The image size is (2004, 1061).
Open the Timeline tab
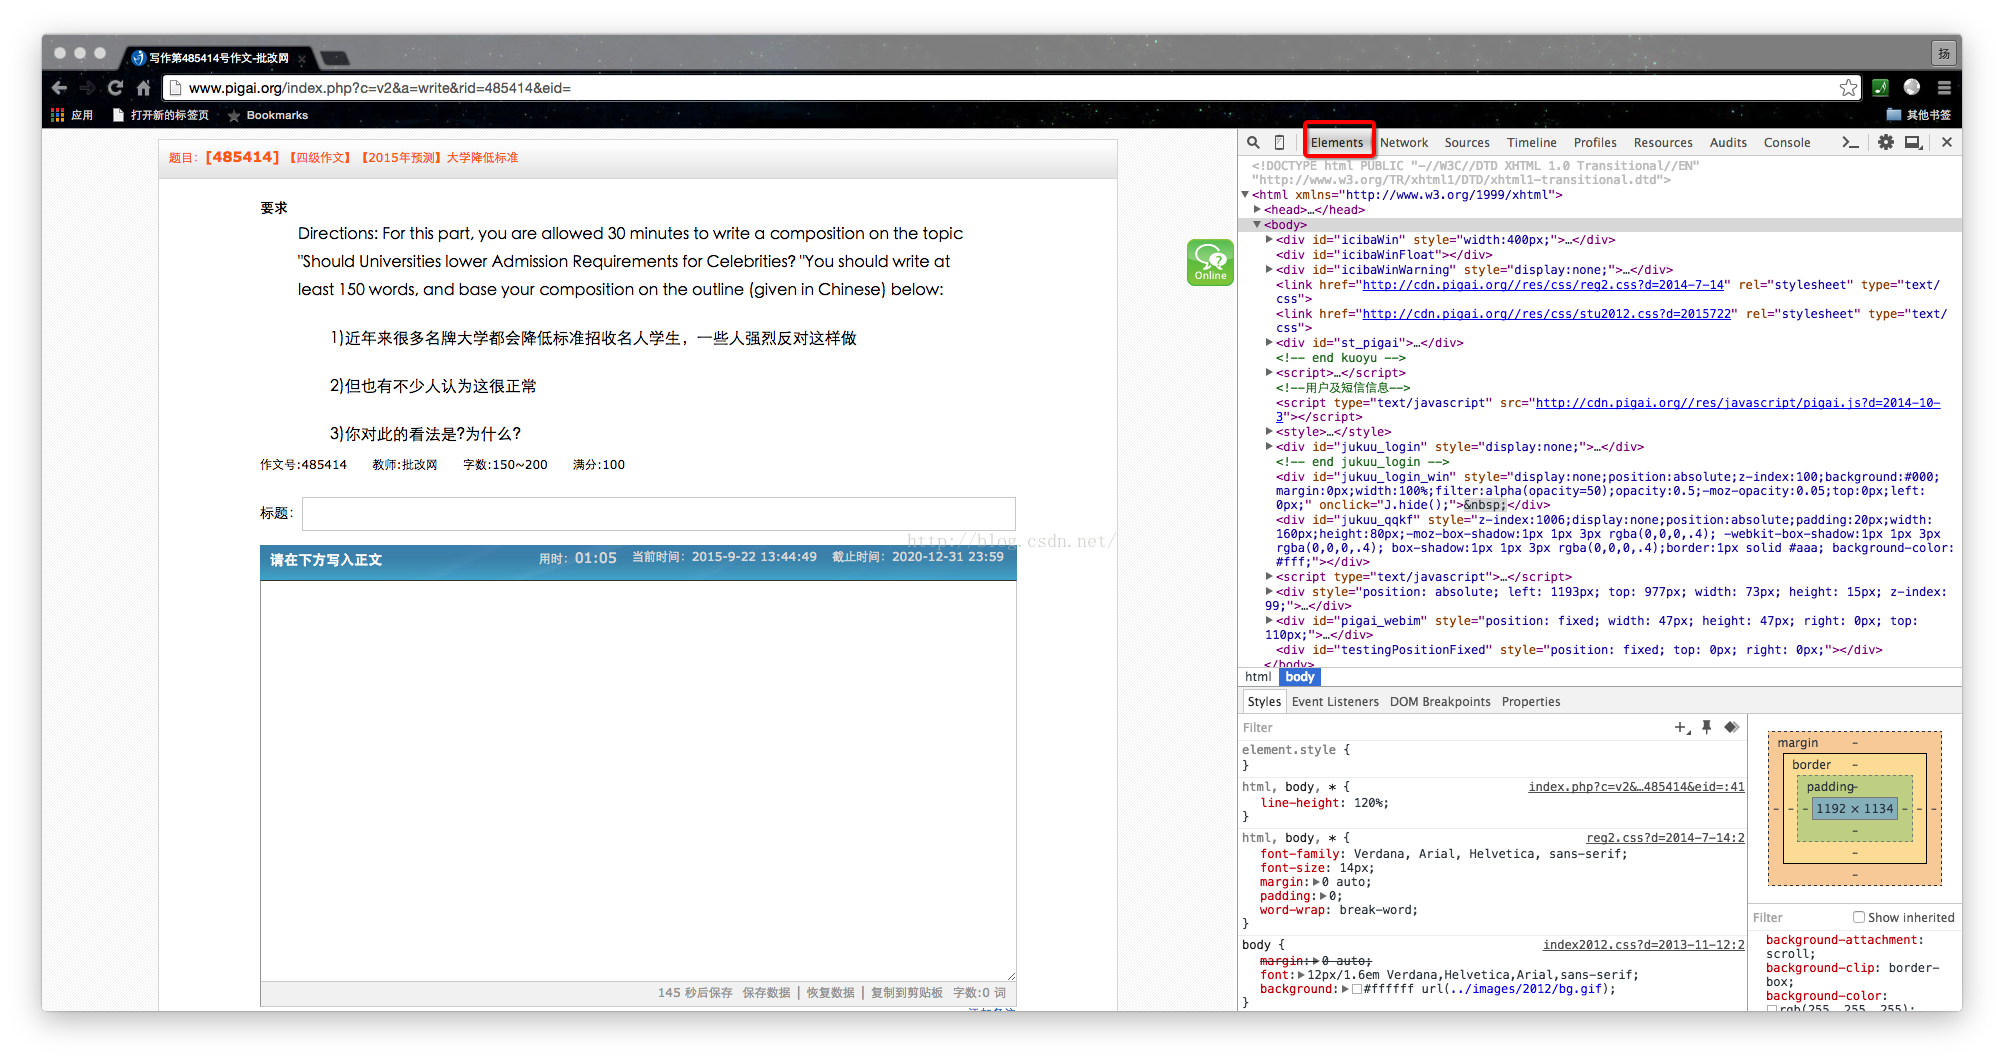coord(1532,143)
